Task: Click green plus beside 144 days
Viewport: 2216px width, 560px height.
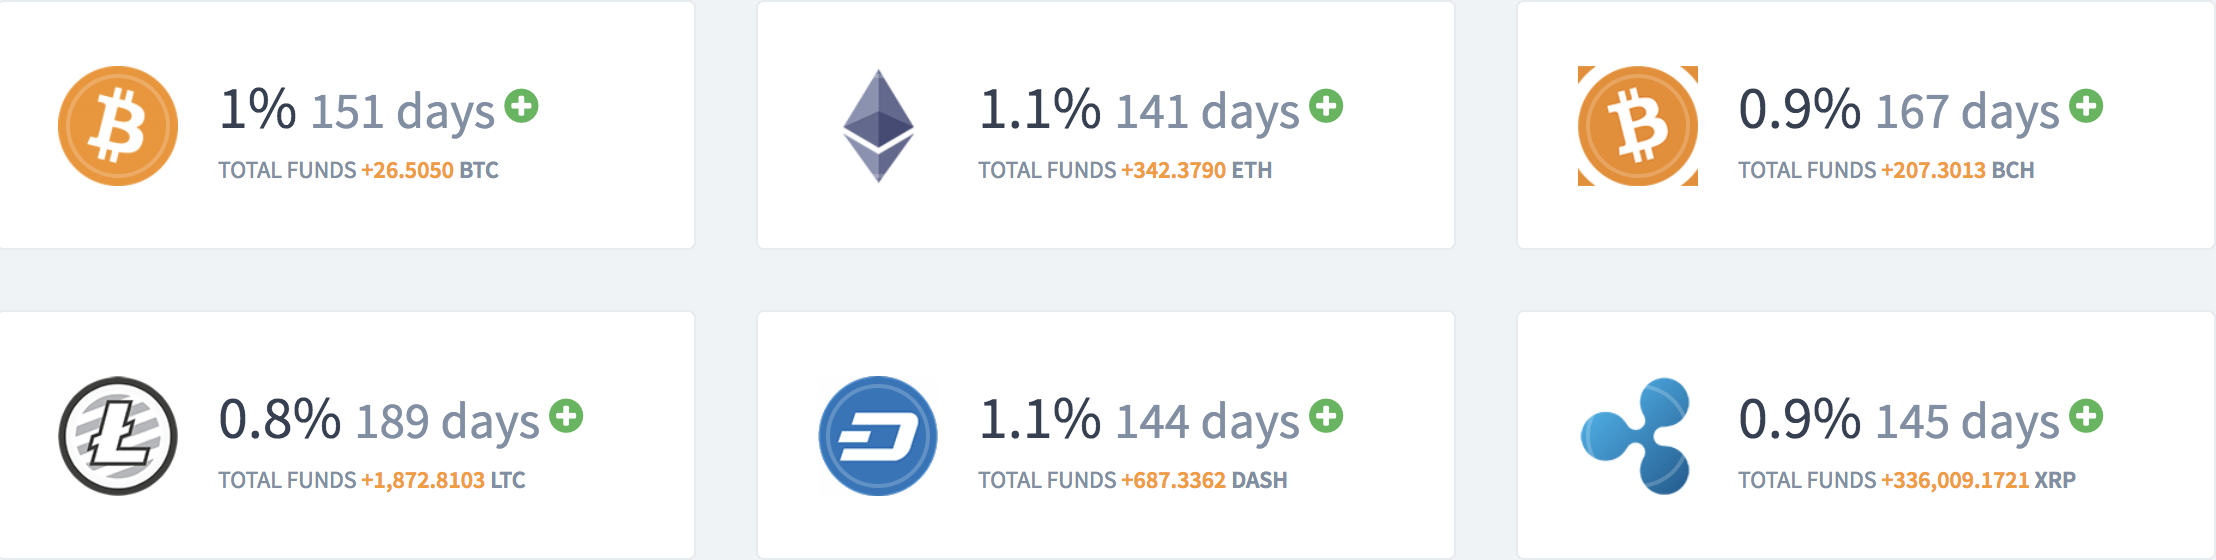Action: click(1326, 416)
